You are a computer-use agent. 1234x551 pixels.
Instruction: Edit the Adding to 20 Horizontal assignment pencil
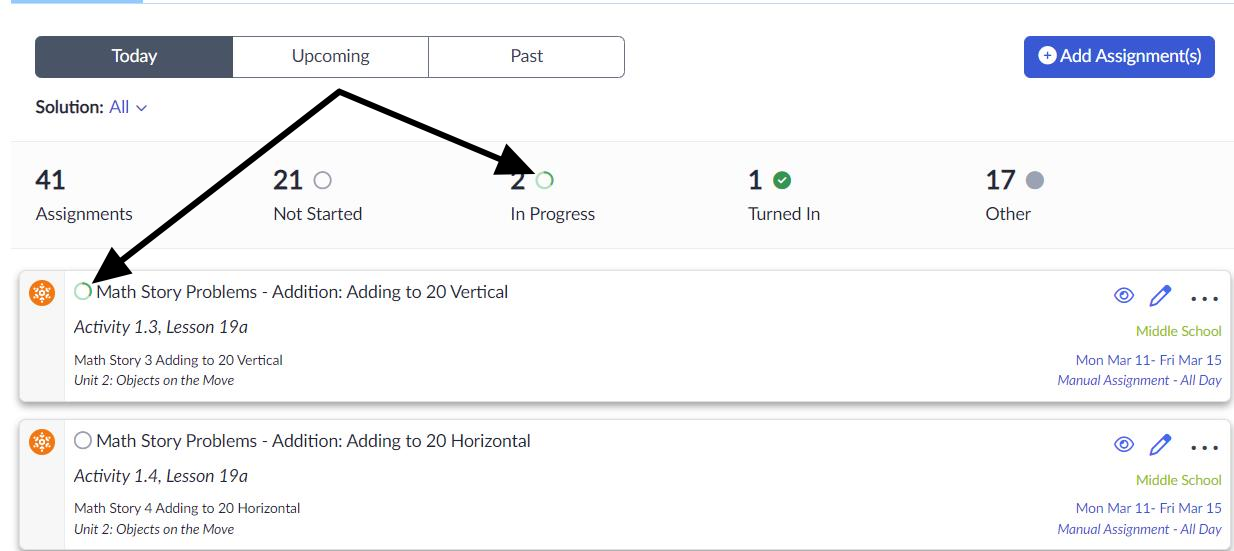1160,445
